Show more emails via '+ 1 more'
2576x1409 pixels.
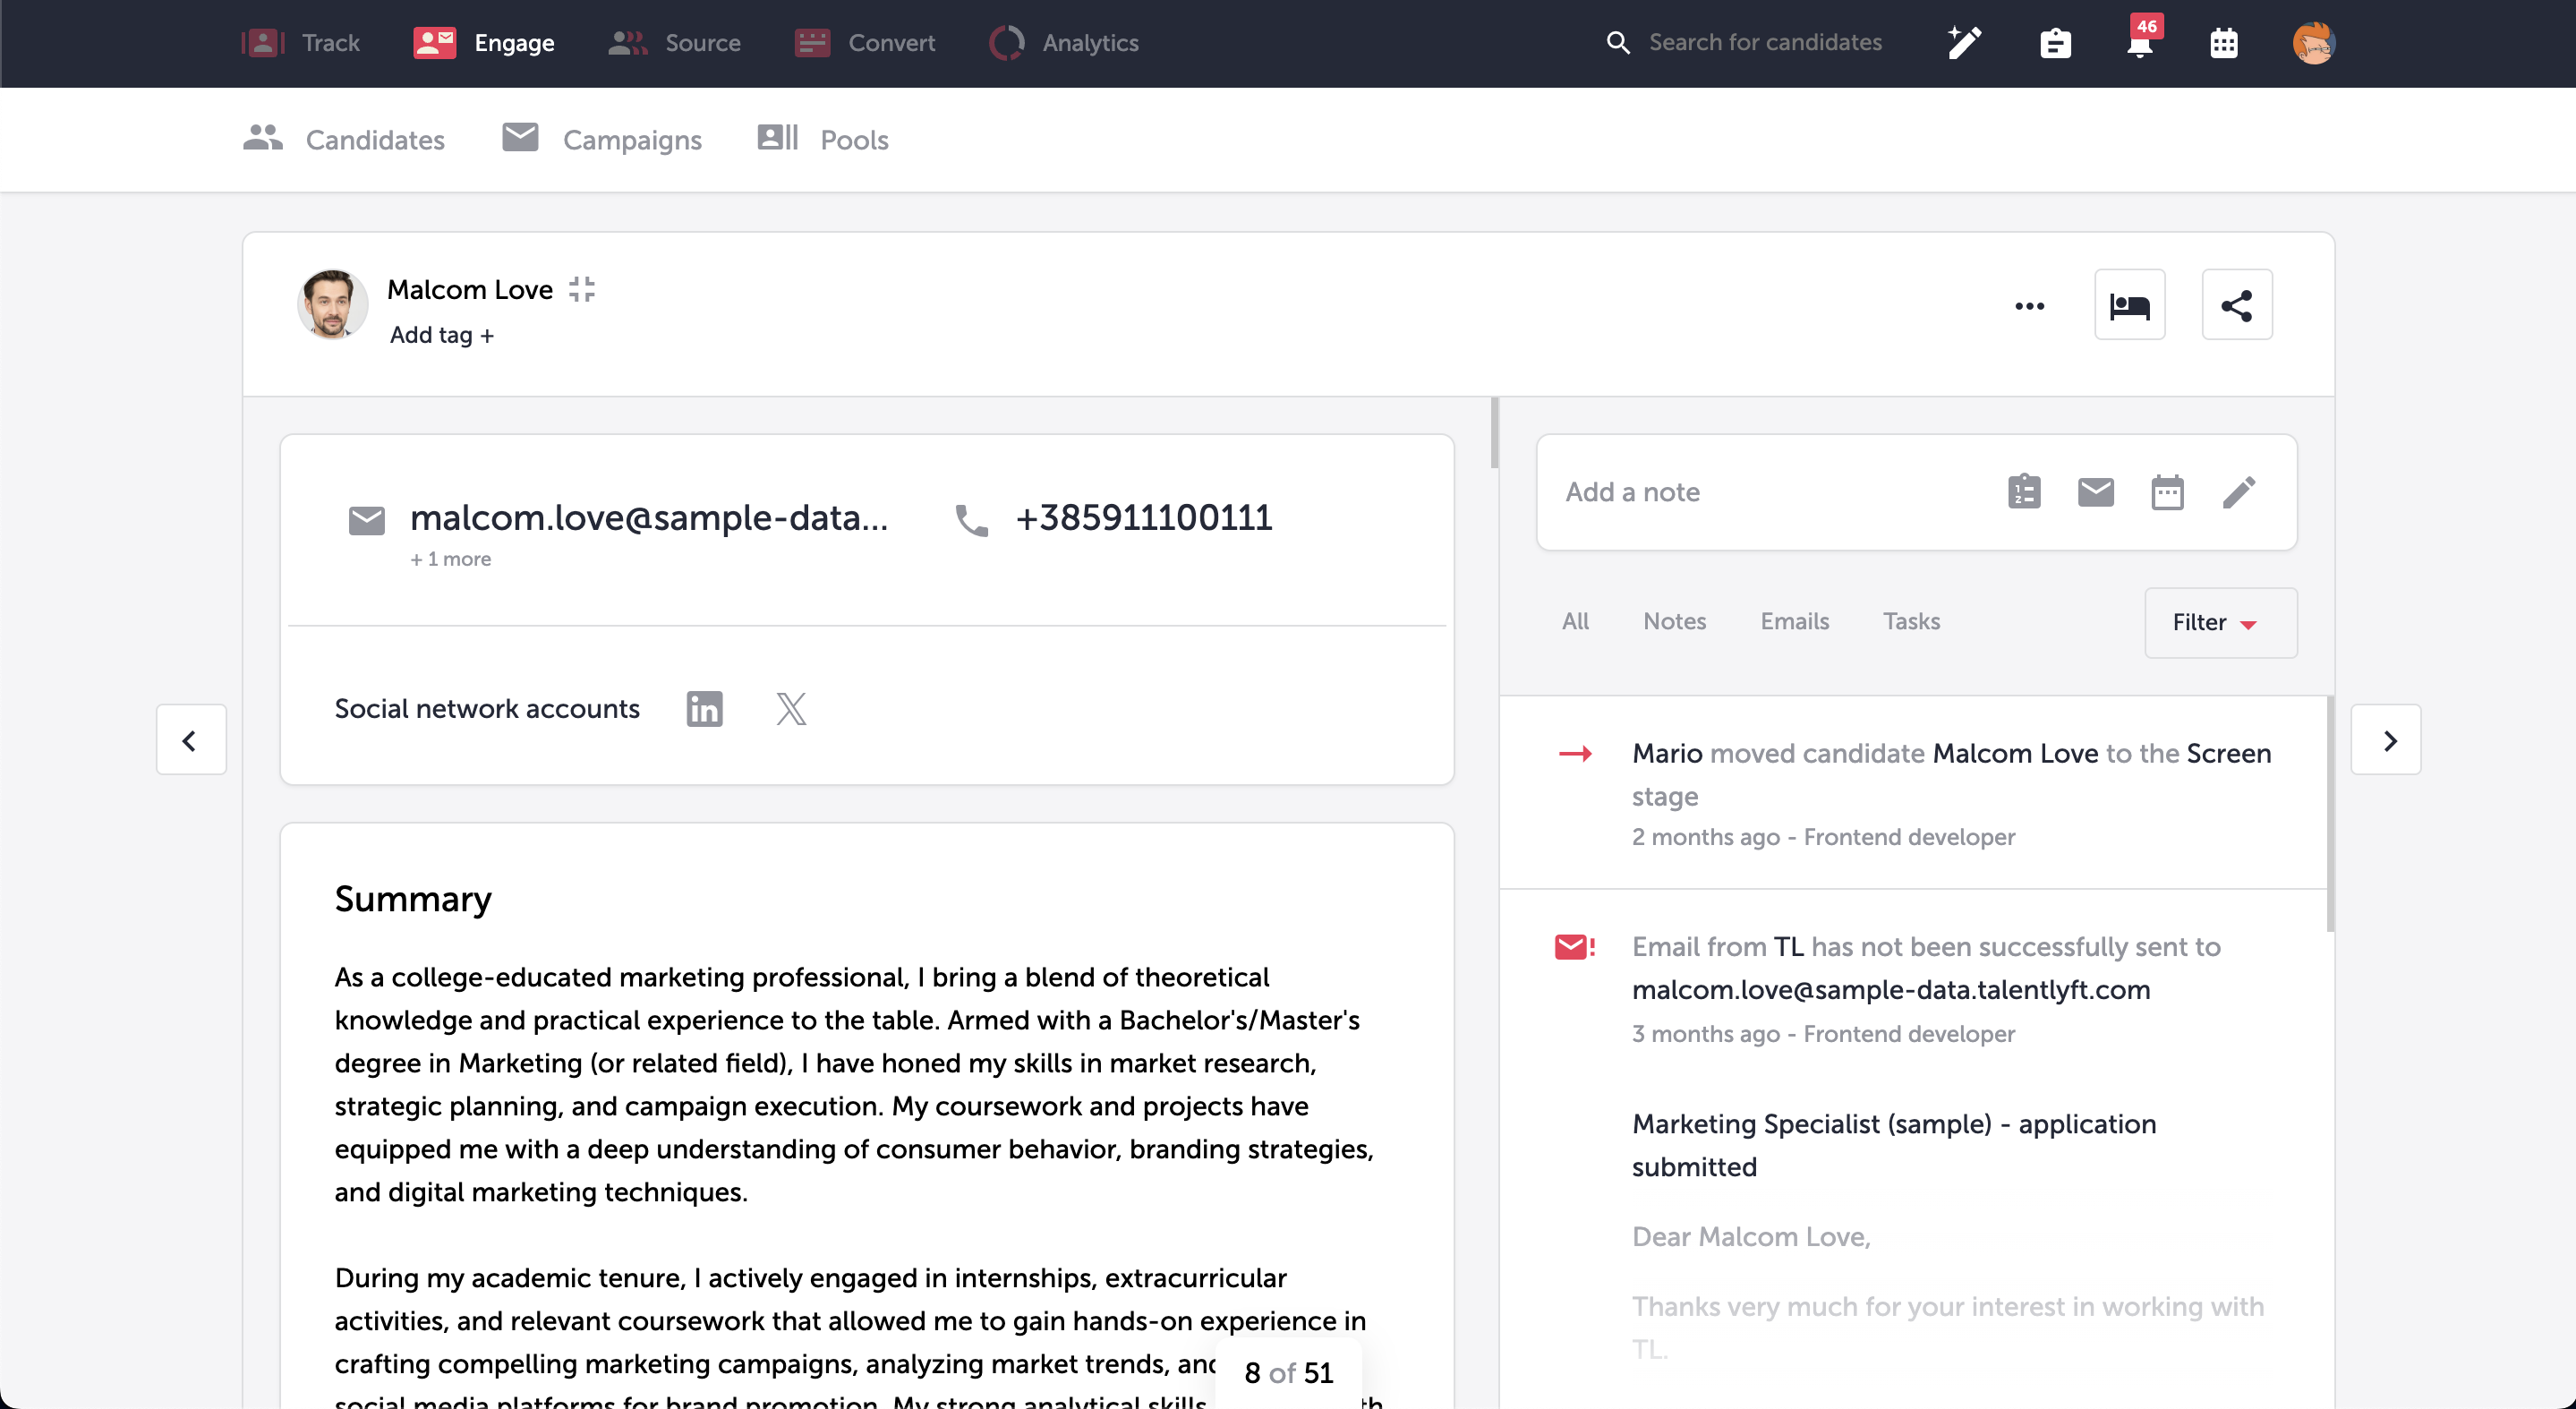click(450, 559)
